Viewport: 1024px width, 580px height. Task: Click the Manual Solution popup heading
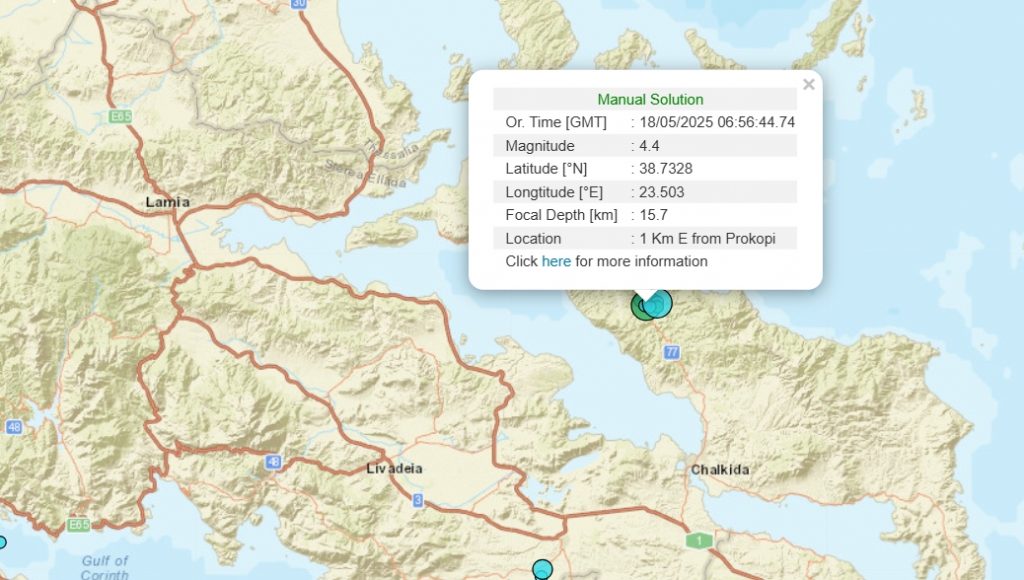pos(650,100)
